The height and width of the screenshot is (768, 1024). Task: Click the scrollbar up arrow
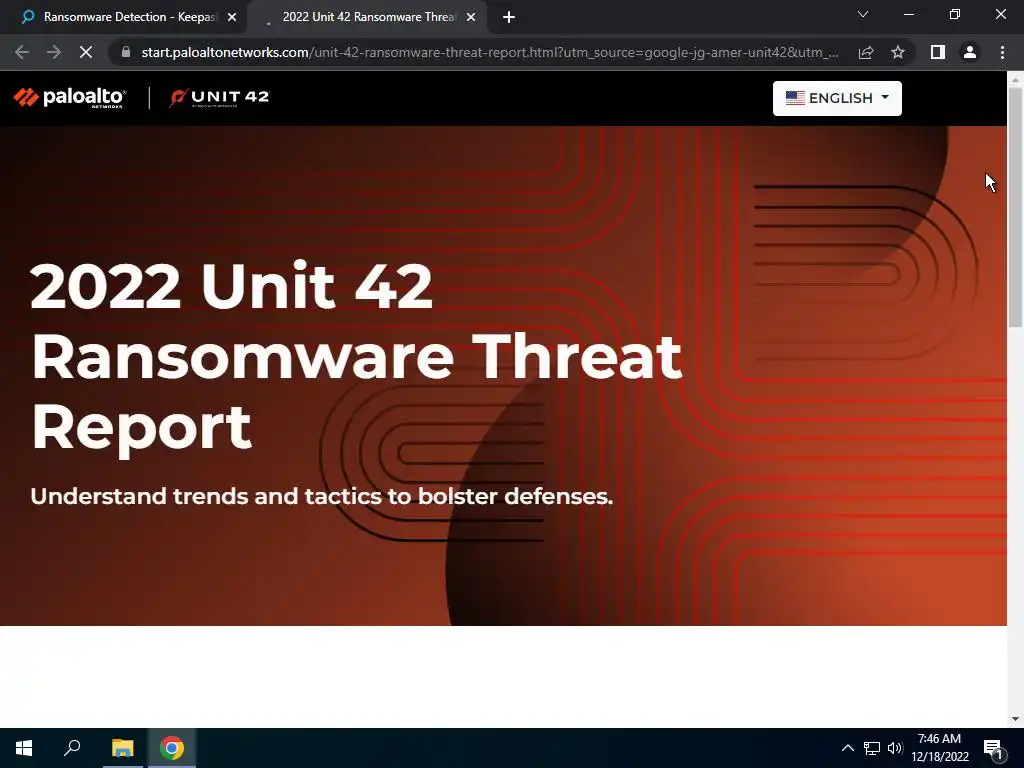pyautogui.click(x=1015, y=79)
